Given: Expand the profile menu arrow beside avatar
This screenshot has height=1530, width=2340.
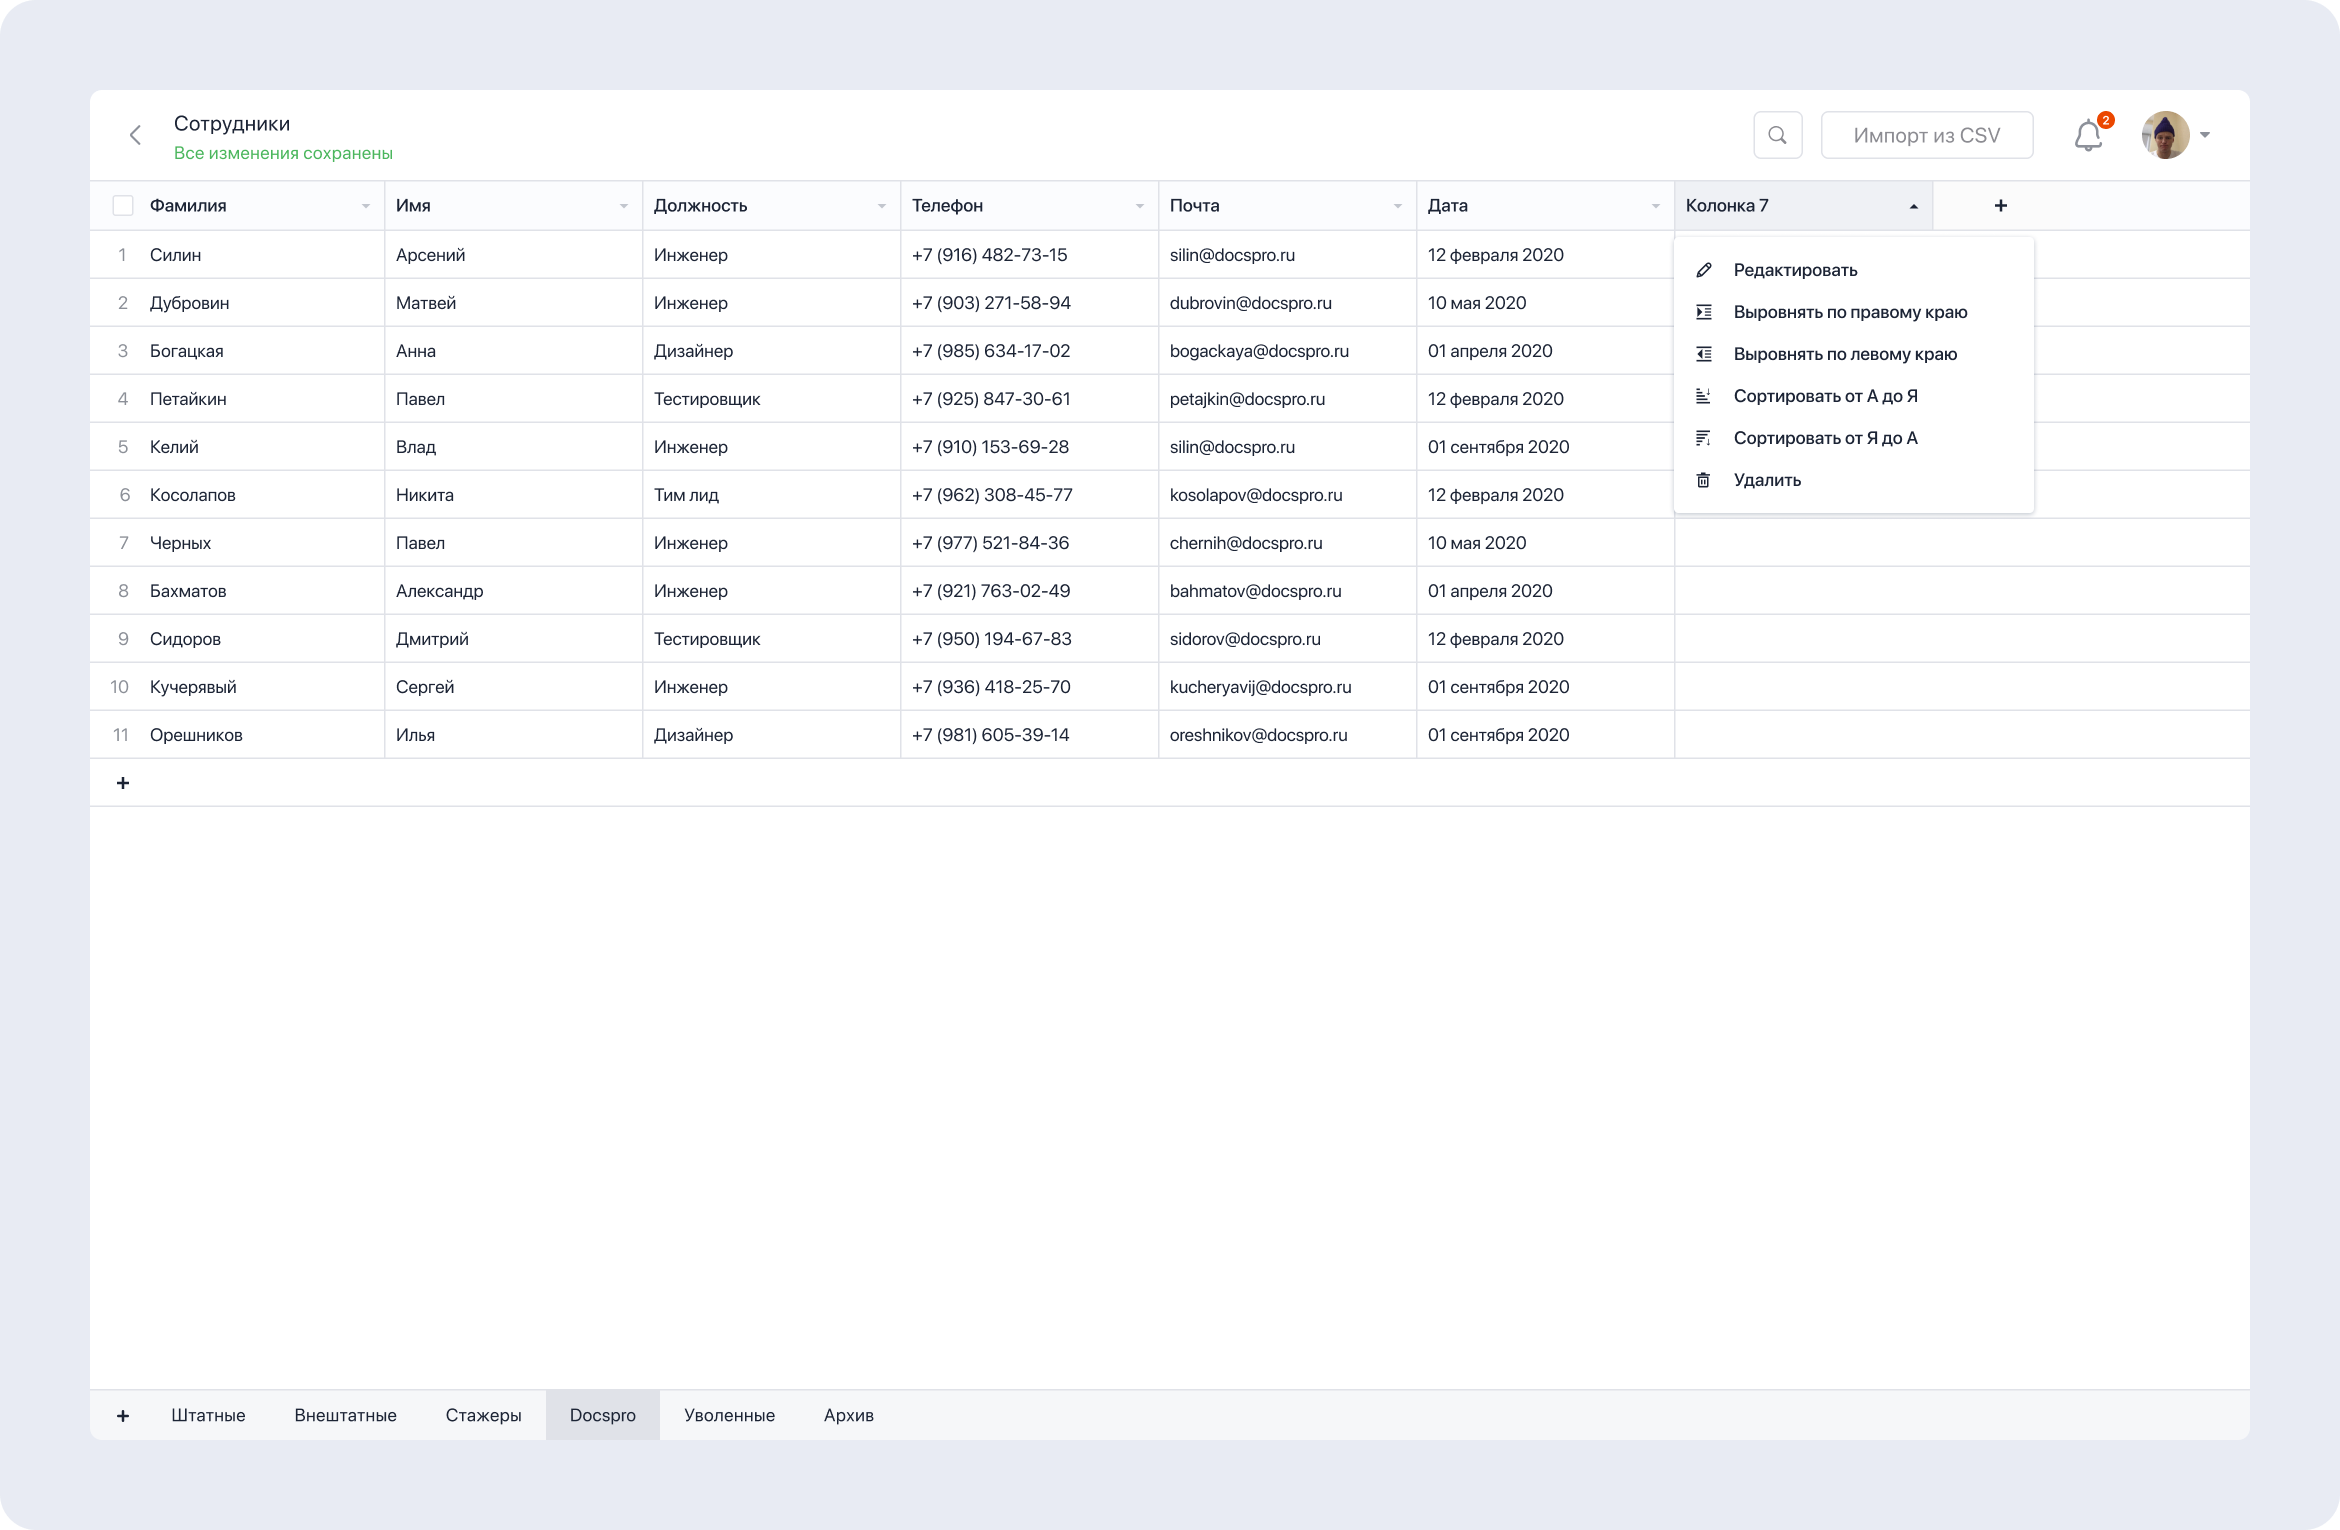Looking at the screenshot, I should 2205,135.
